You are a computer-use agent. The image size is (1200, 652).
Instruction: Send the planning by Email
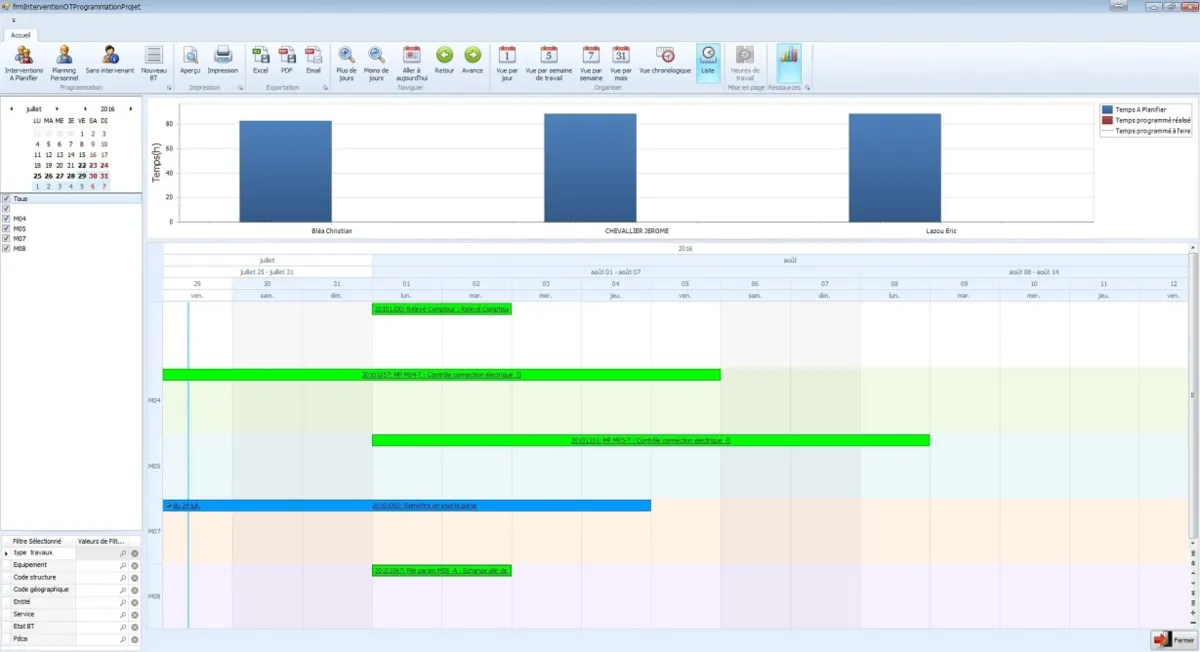314,60
